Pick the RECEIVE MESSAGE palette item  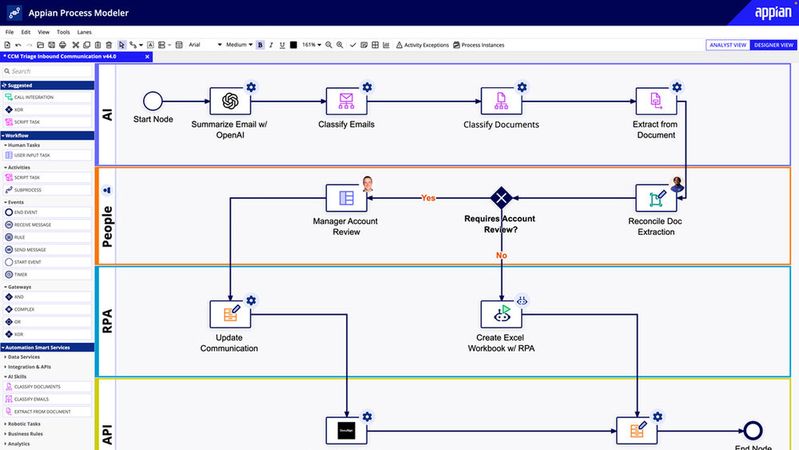(47, 225)
